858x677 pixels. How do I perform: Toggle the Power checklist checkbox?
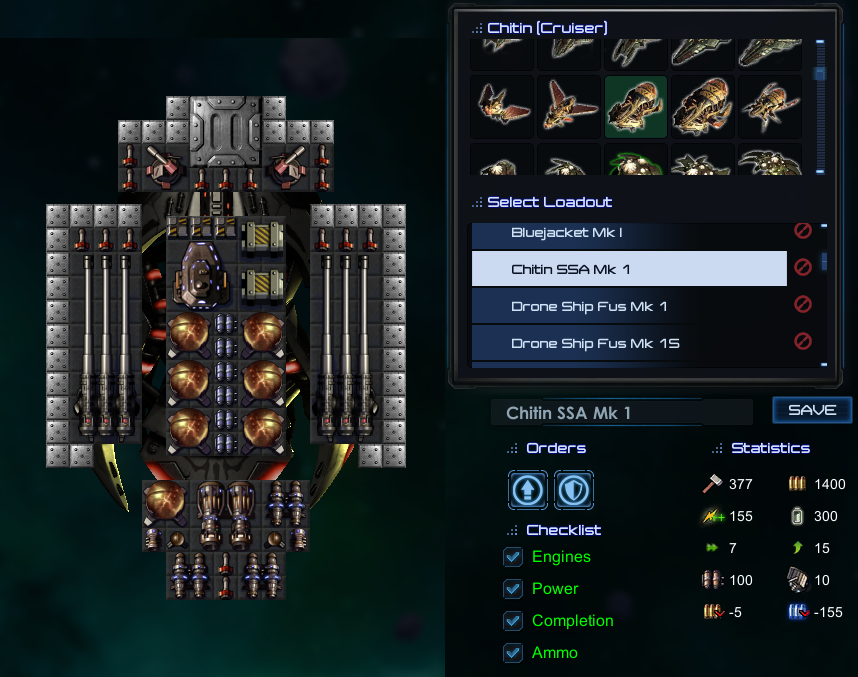pyautogui.click(x=513, y=589)
